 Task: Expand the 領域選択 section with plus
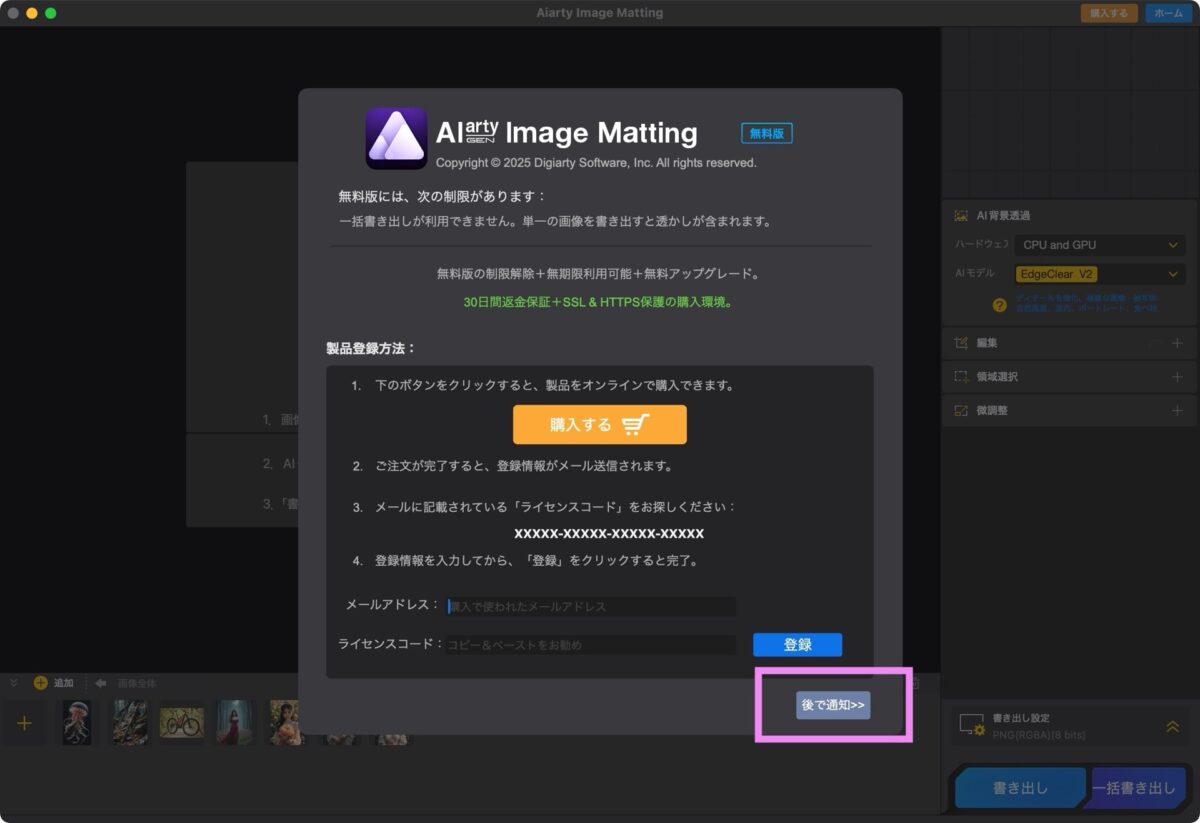pyautogui.click(x=1177, y=377)
